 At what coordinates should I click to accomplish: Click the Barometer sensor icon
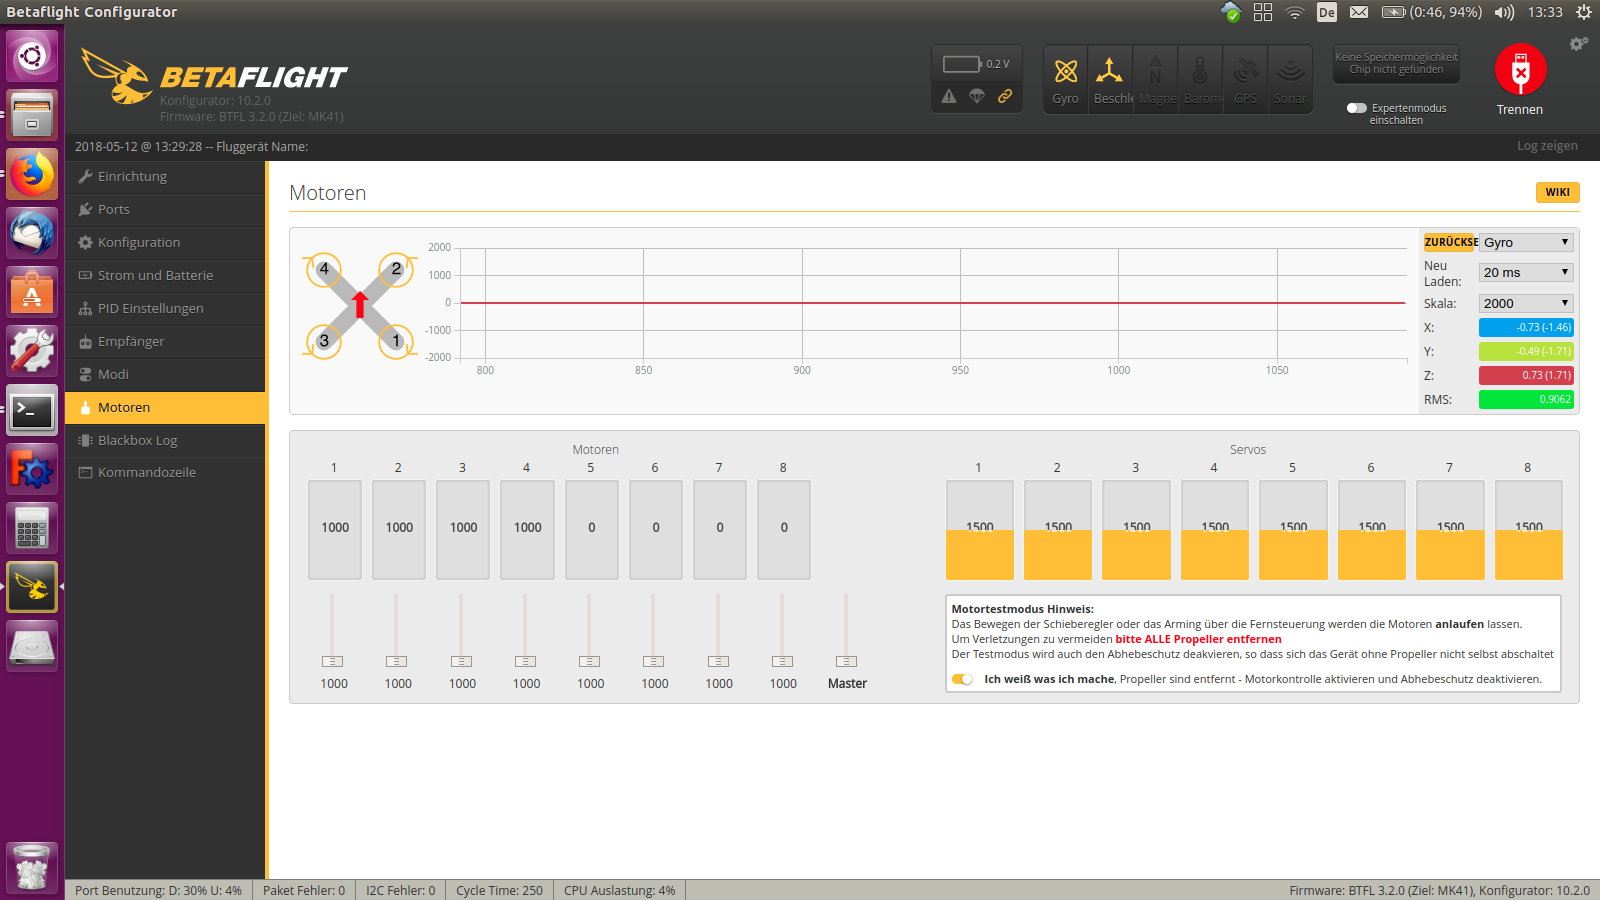click(x=1200, y=79)
